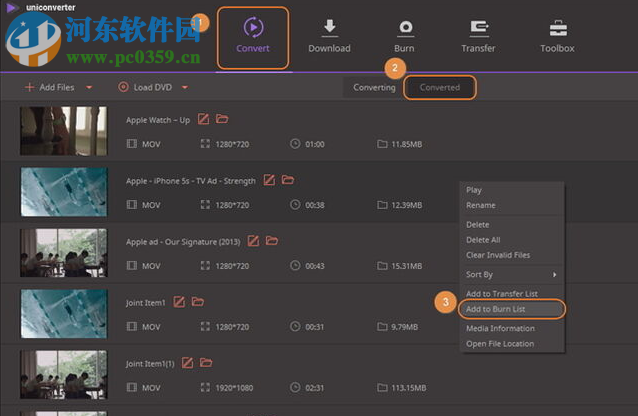Screen dimensions: 638x416
Task: Select the iPhone 5s Strength video thumbnail
Action: click(x=64, y=192)
